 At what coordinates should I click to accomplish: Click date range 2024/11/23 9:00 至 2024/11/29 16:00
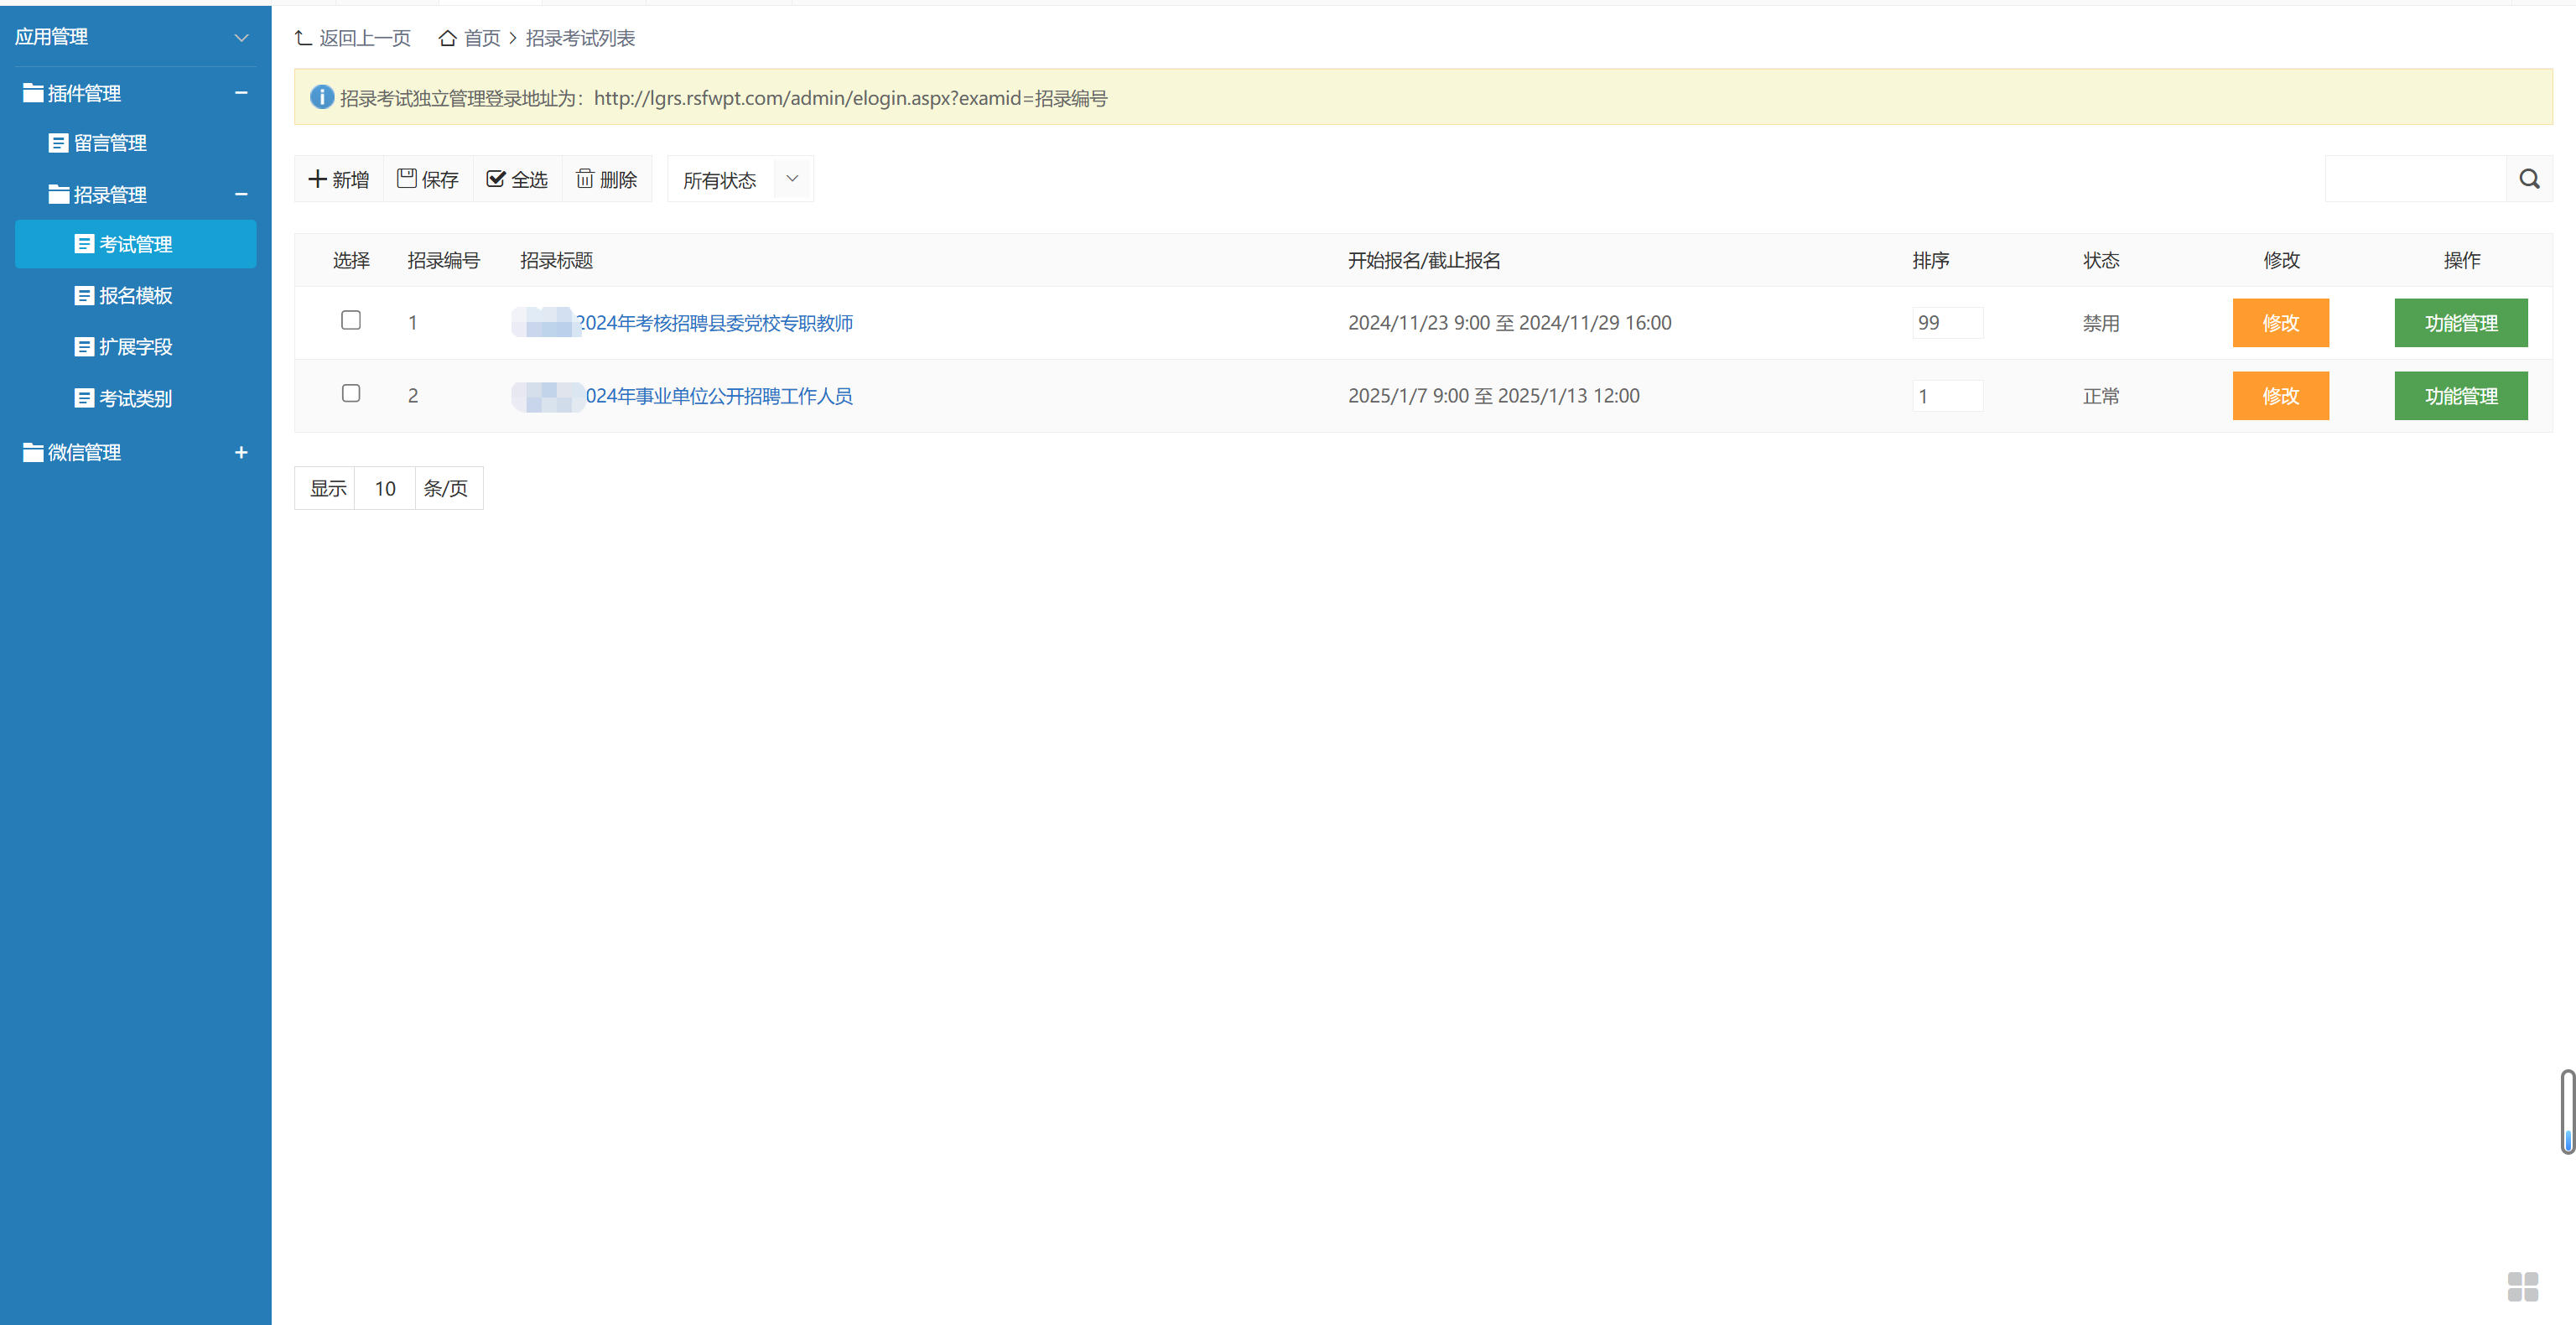[x=1509, y=323]
